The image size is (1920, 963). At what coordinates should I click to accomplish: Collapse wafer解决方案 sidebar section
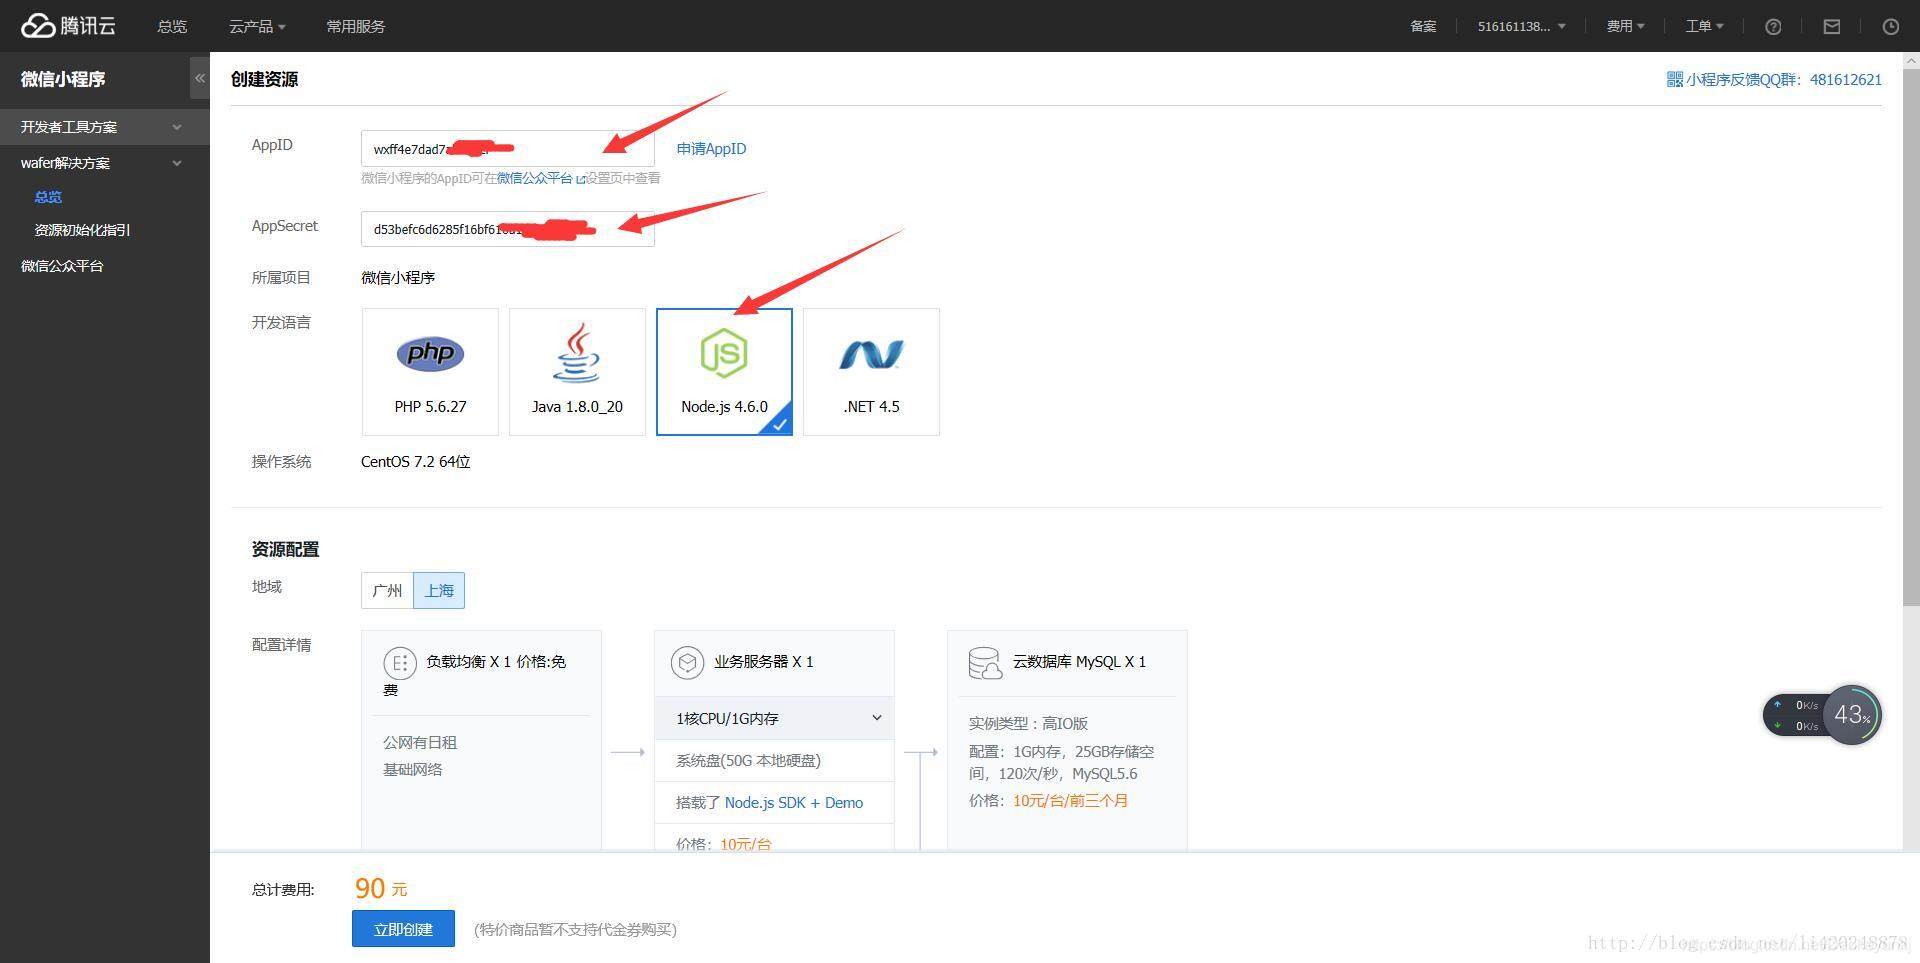point(105,163)
